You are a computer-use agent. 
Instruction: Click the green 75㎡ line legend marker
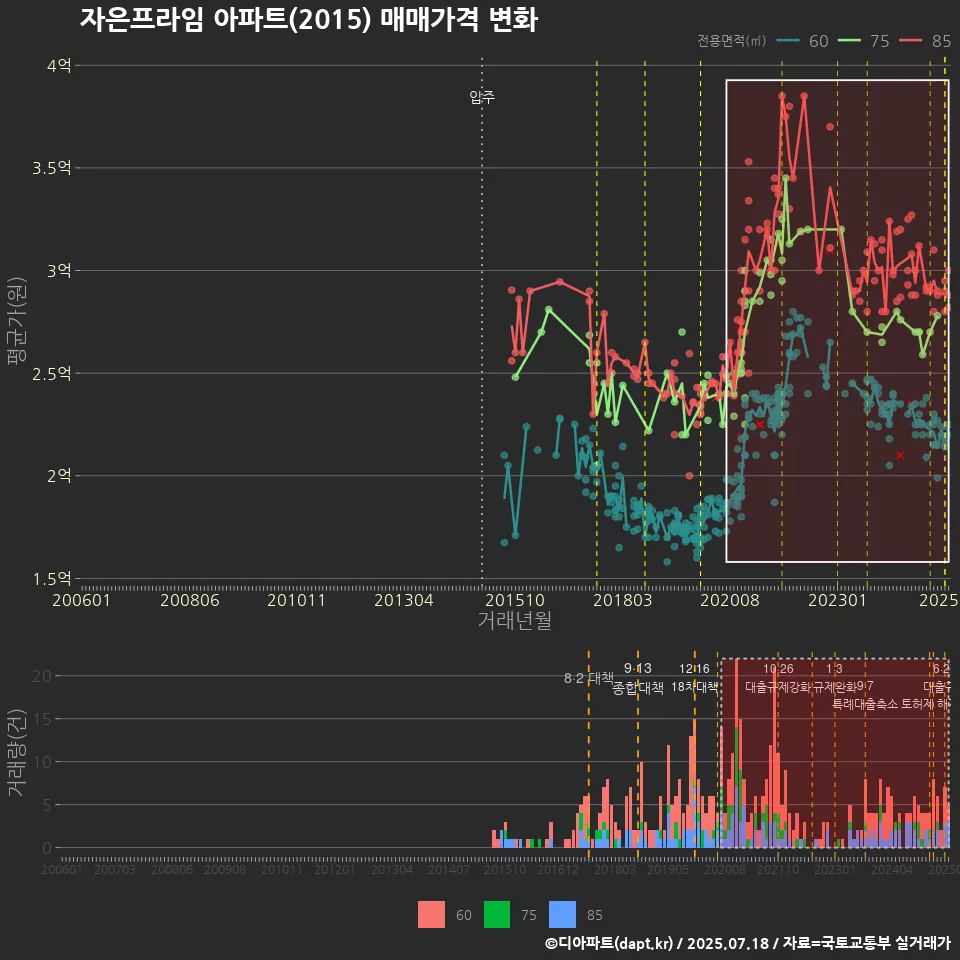pyautogui.click(x=849, y=41)
